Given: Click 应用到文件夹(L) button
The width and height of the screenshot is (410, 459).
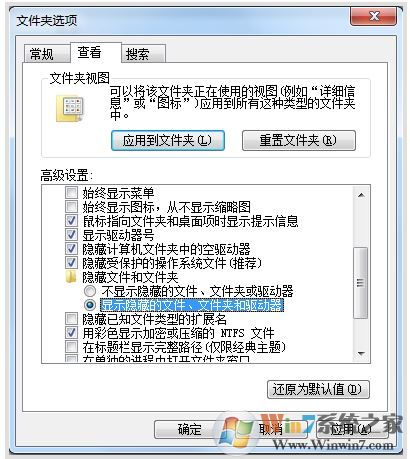Looking at the screenshot, I should click(168, 140).
